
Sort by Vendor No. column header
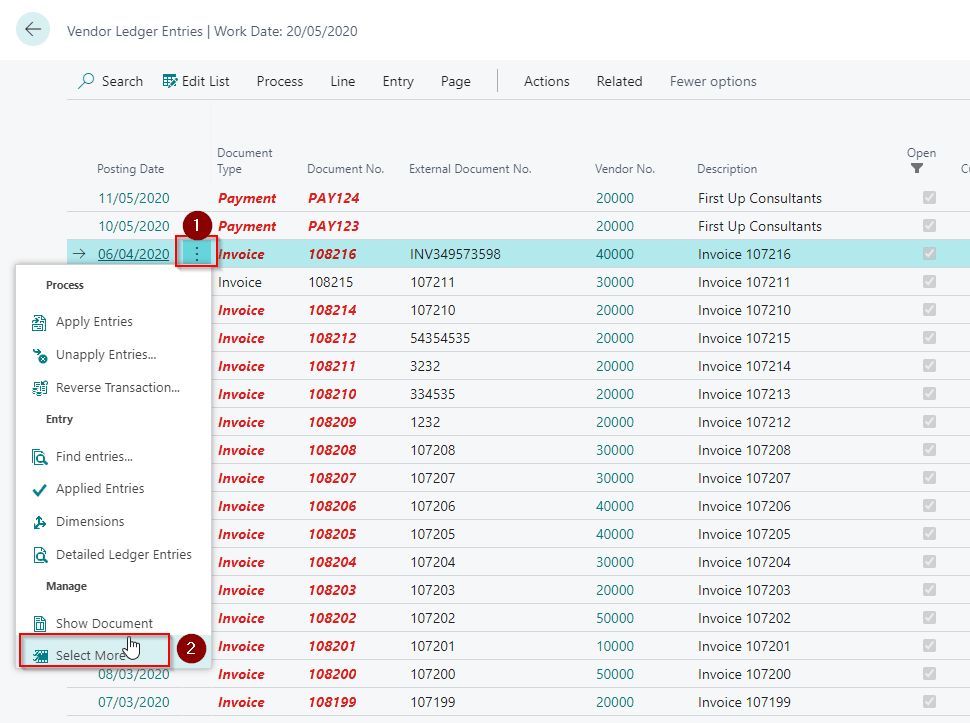[624, 169]
